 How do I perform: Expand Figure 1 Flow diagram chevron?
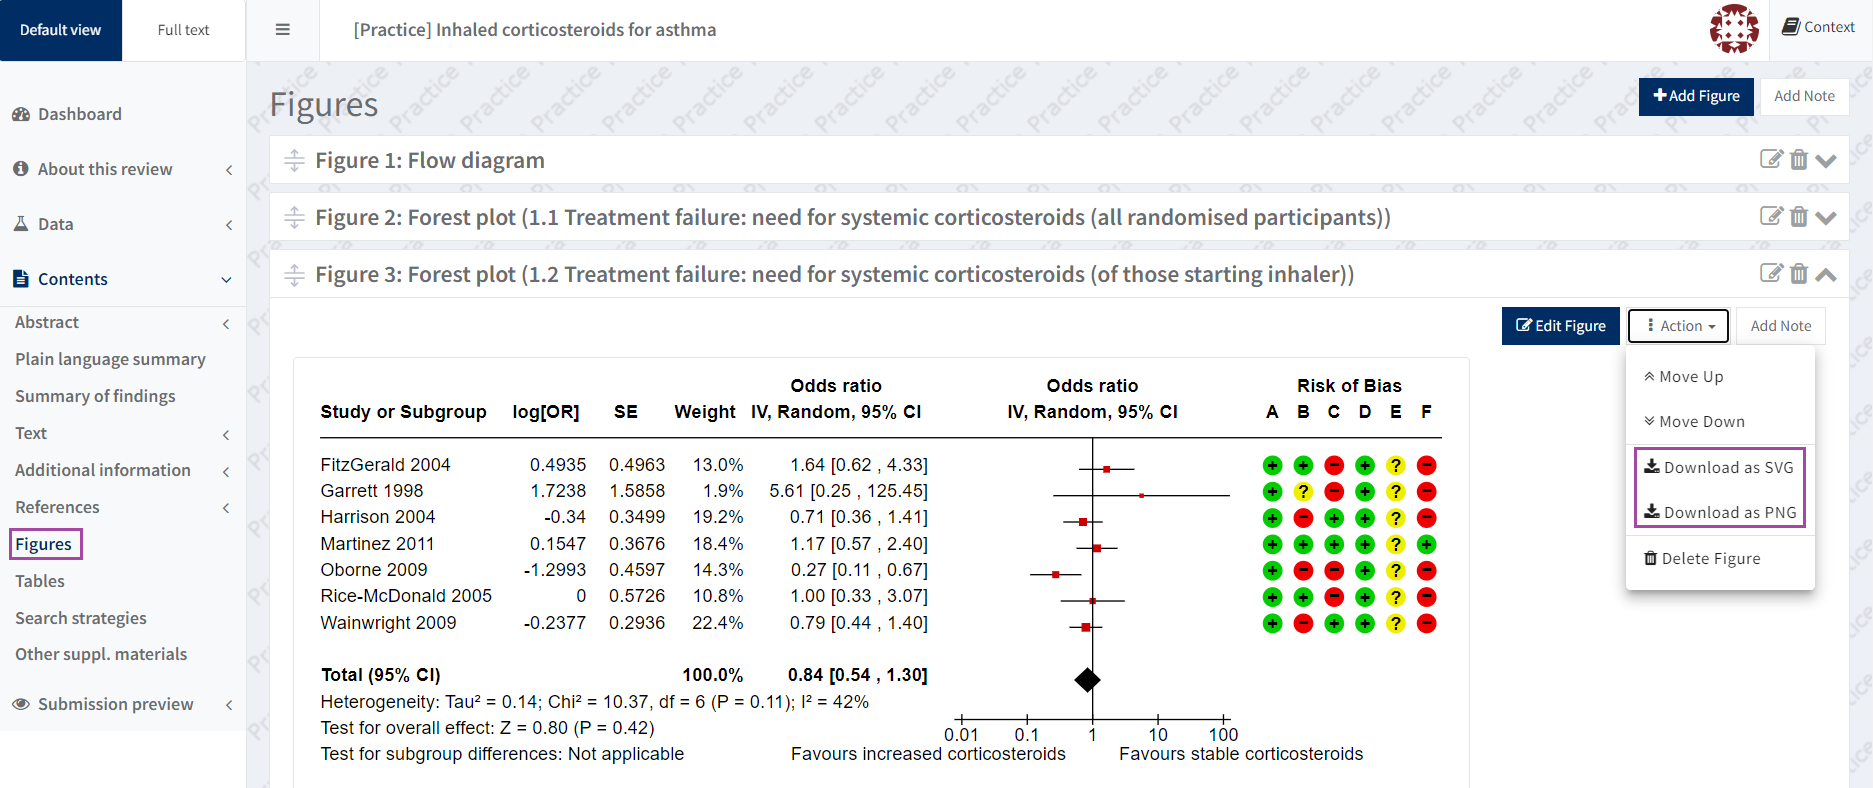tap(1826, 160)
